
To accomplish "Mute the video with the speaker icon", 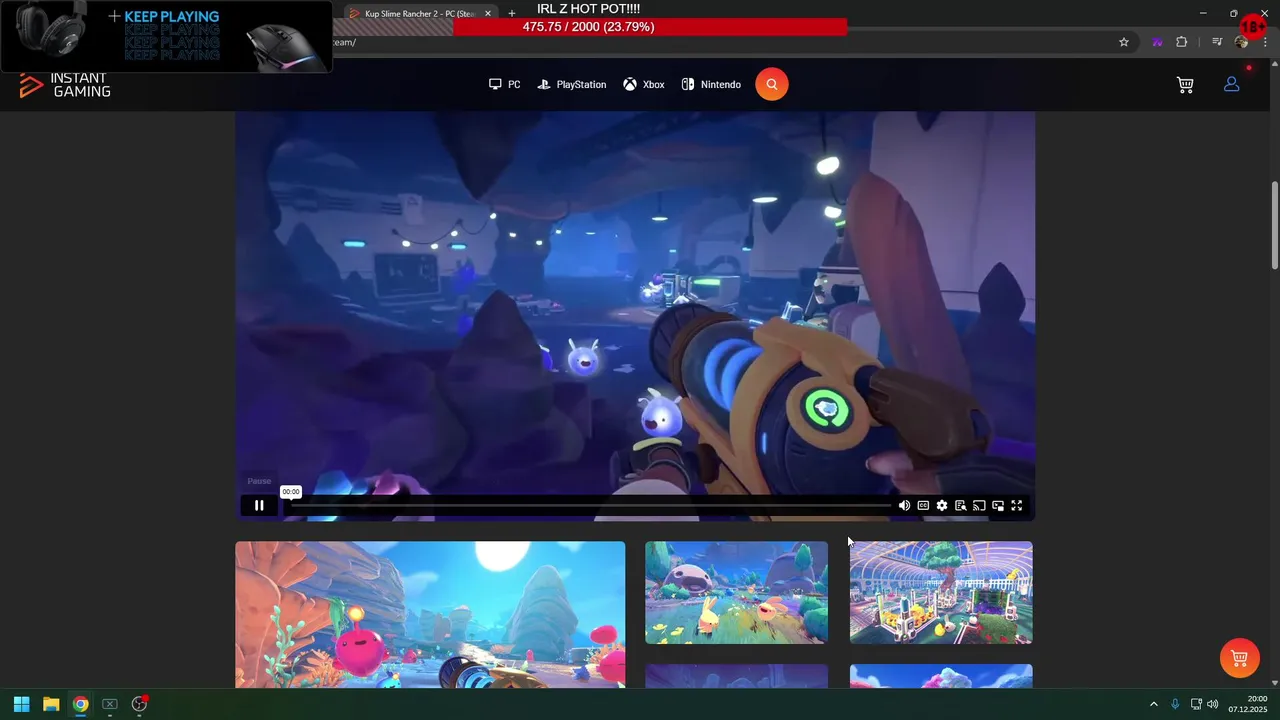I will coord(904,505).
